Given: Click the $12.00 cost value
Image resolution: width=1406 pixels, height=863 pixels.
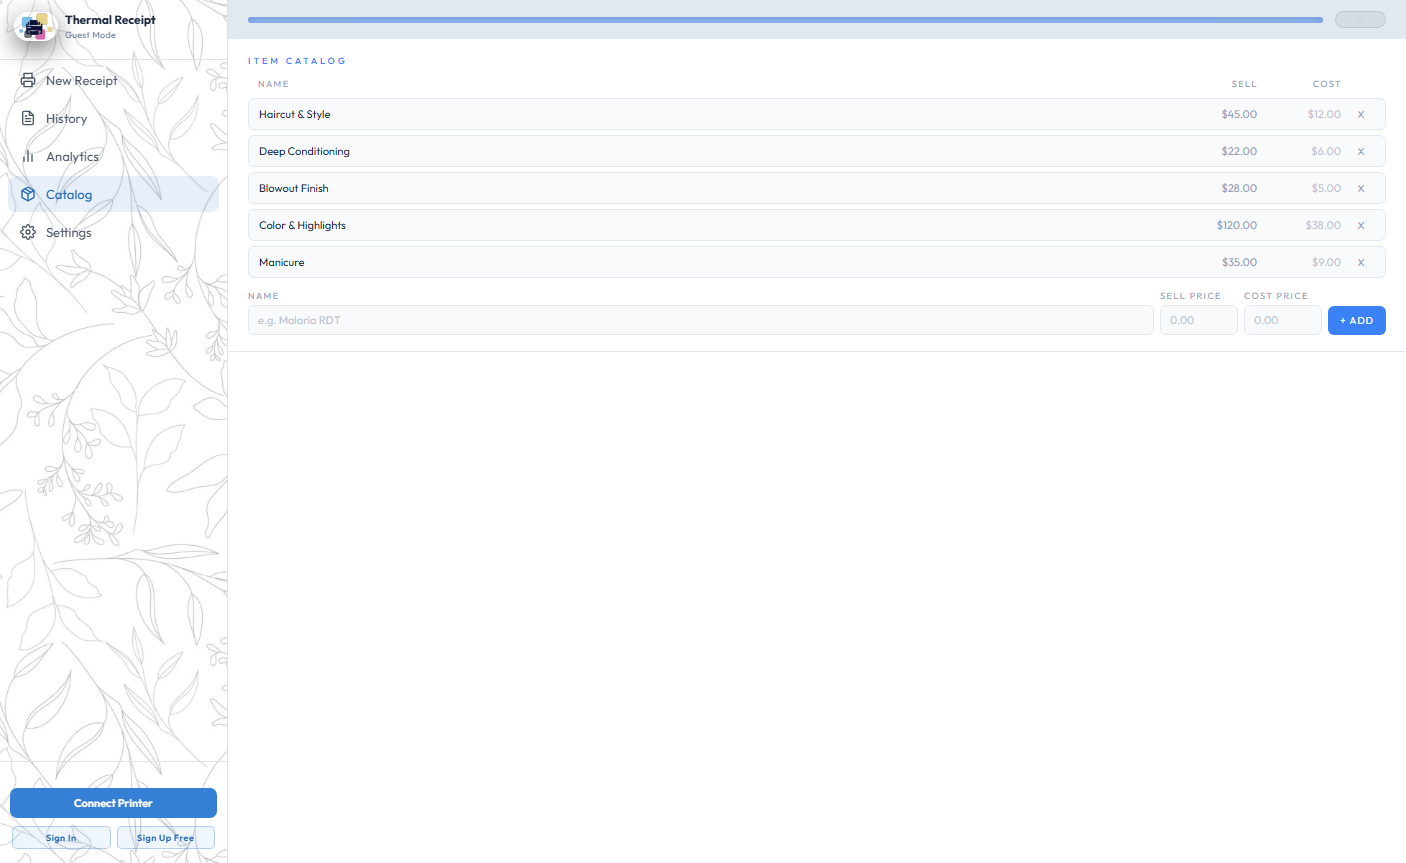Looking at the screenshot, I should (1324, 114).
